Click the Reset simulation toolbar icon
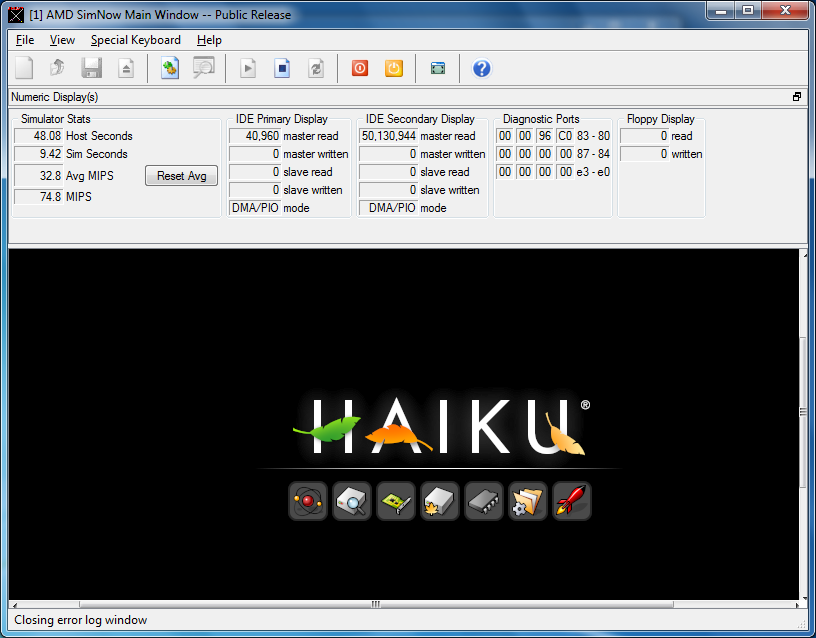 coord(316,68)
